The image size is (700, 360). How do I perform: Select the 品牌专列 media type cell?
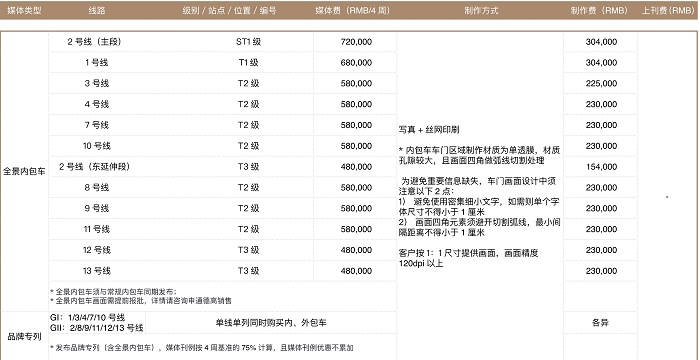point(25,336)
